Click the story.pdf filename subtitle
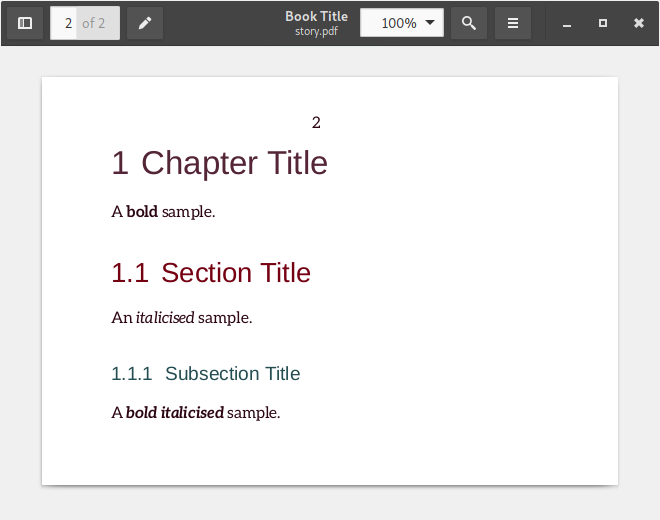This screenshot has width=660, height=520. click(316, 31)
